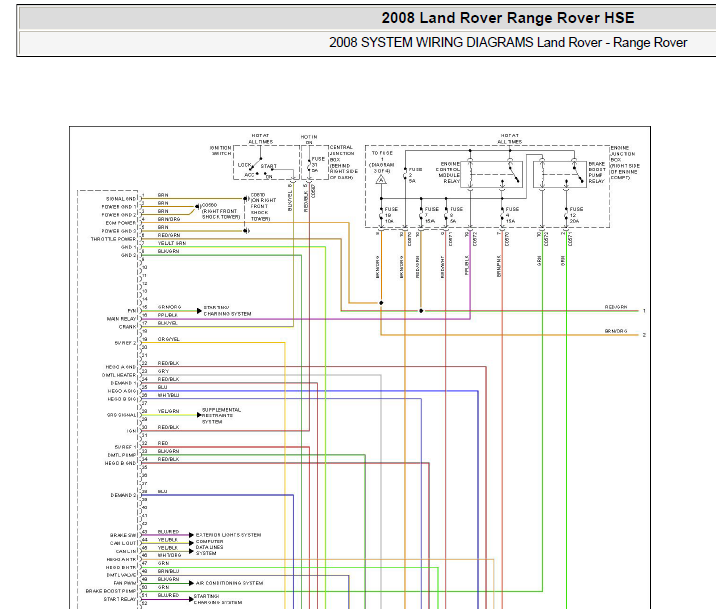
Task: Click the EXTERIOR LIGHTS SYSTEM reference
Action: (228, 535)
